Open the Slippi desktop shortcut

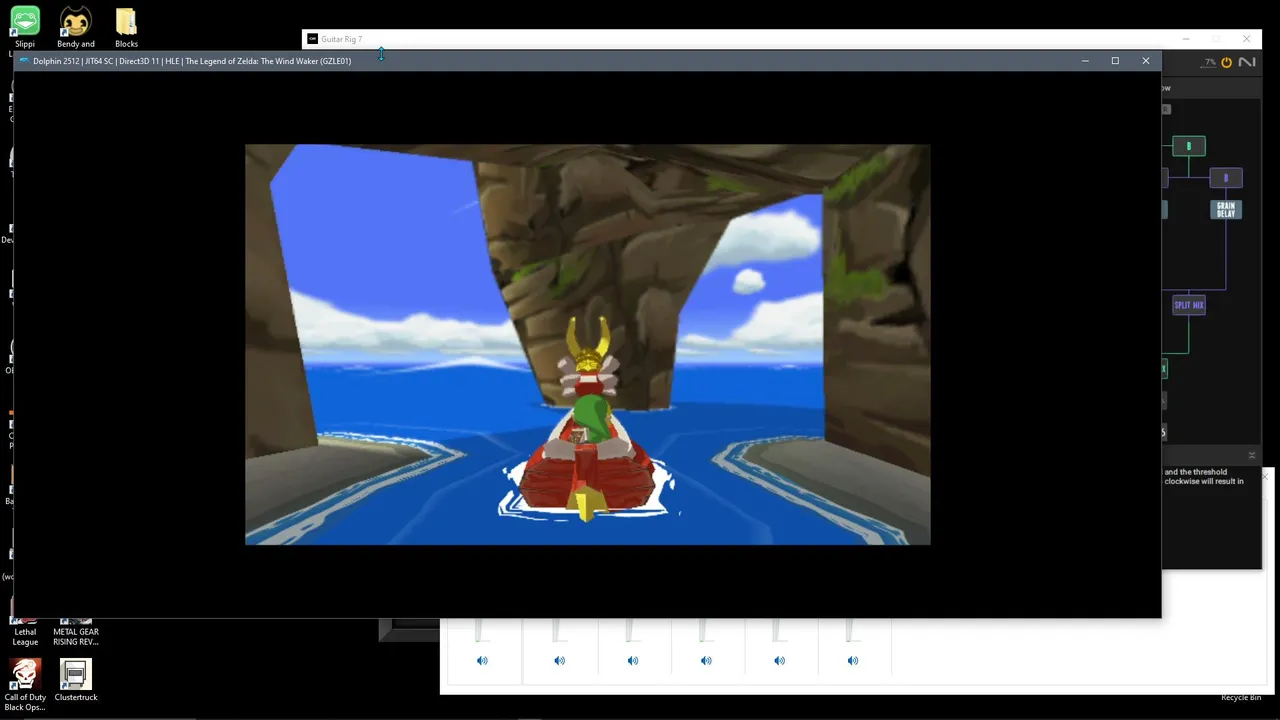tap(25, 27)
